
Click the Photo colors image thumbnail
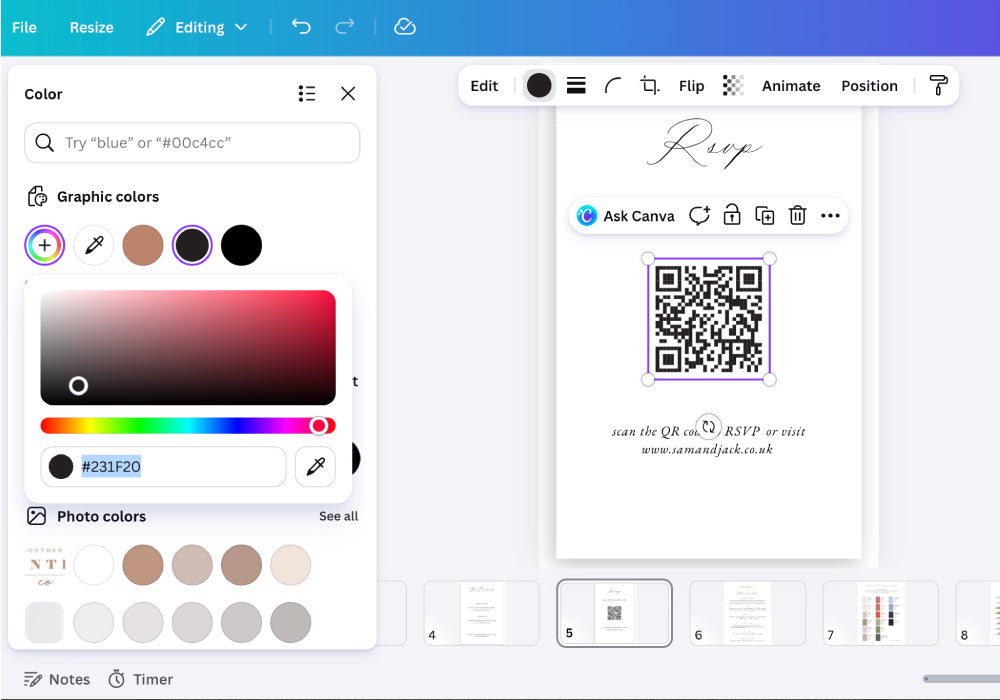[x=45, y=565]
